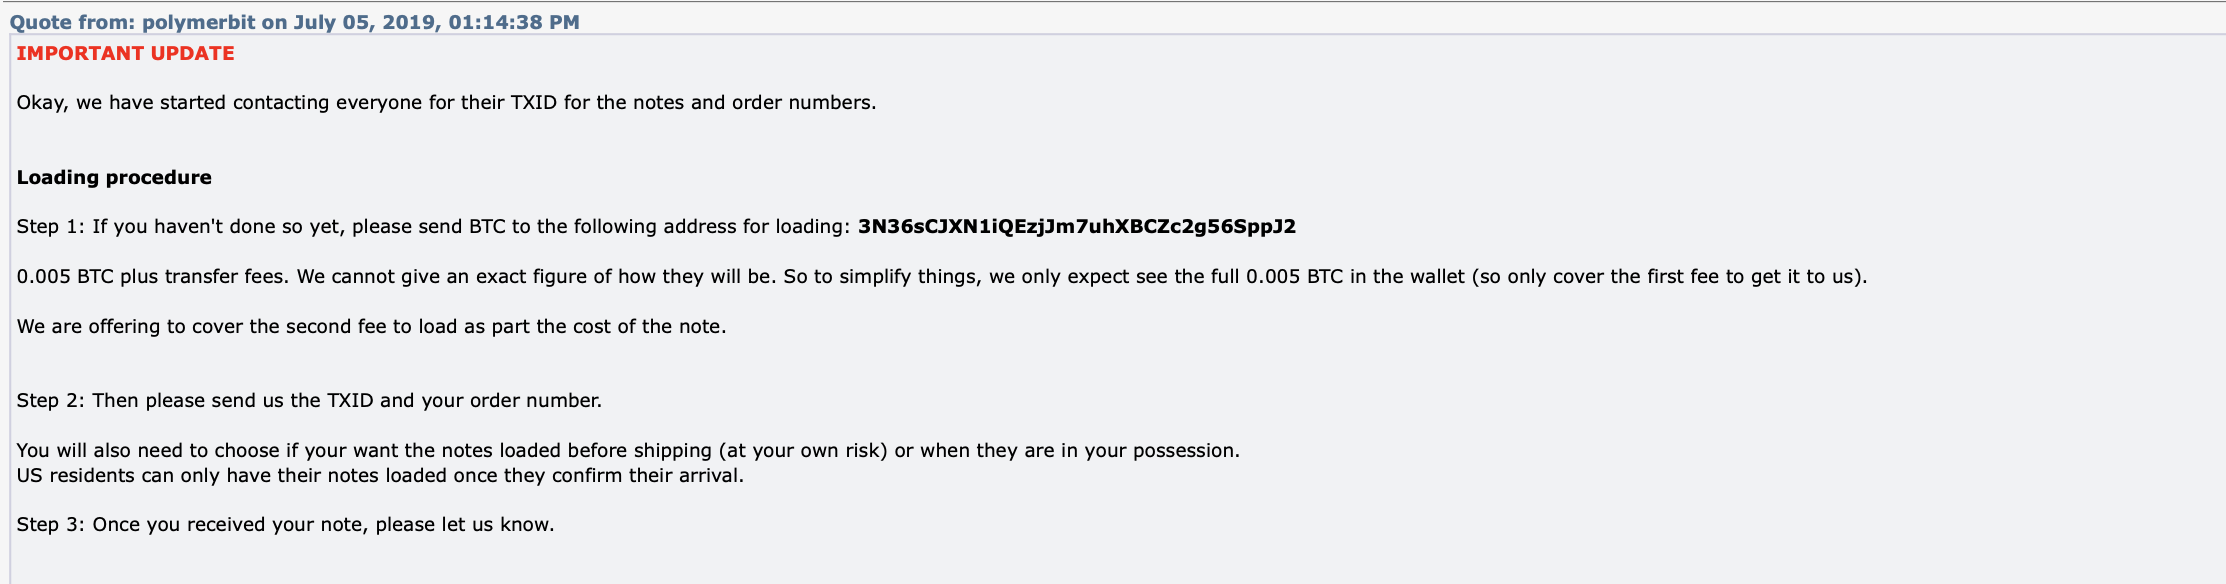Click the notes loaded before shipping sentence
The height and width of the screenshot is (584, 2226).
tap(628, 451)
